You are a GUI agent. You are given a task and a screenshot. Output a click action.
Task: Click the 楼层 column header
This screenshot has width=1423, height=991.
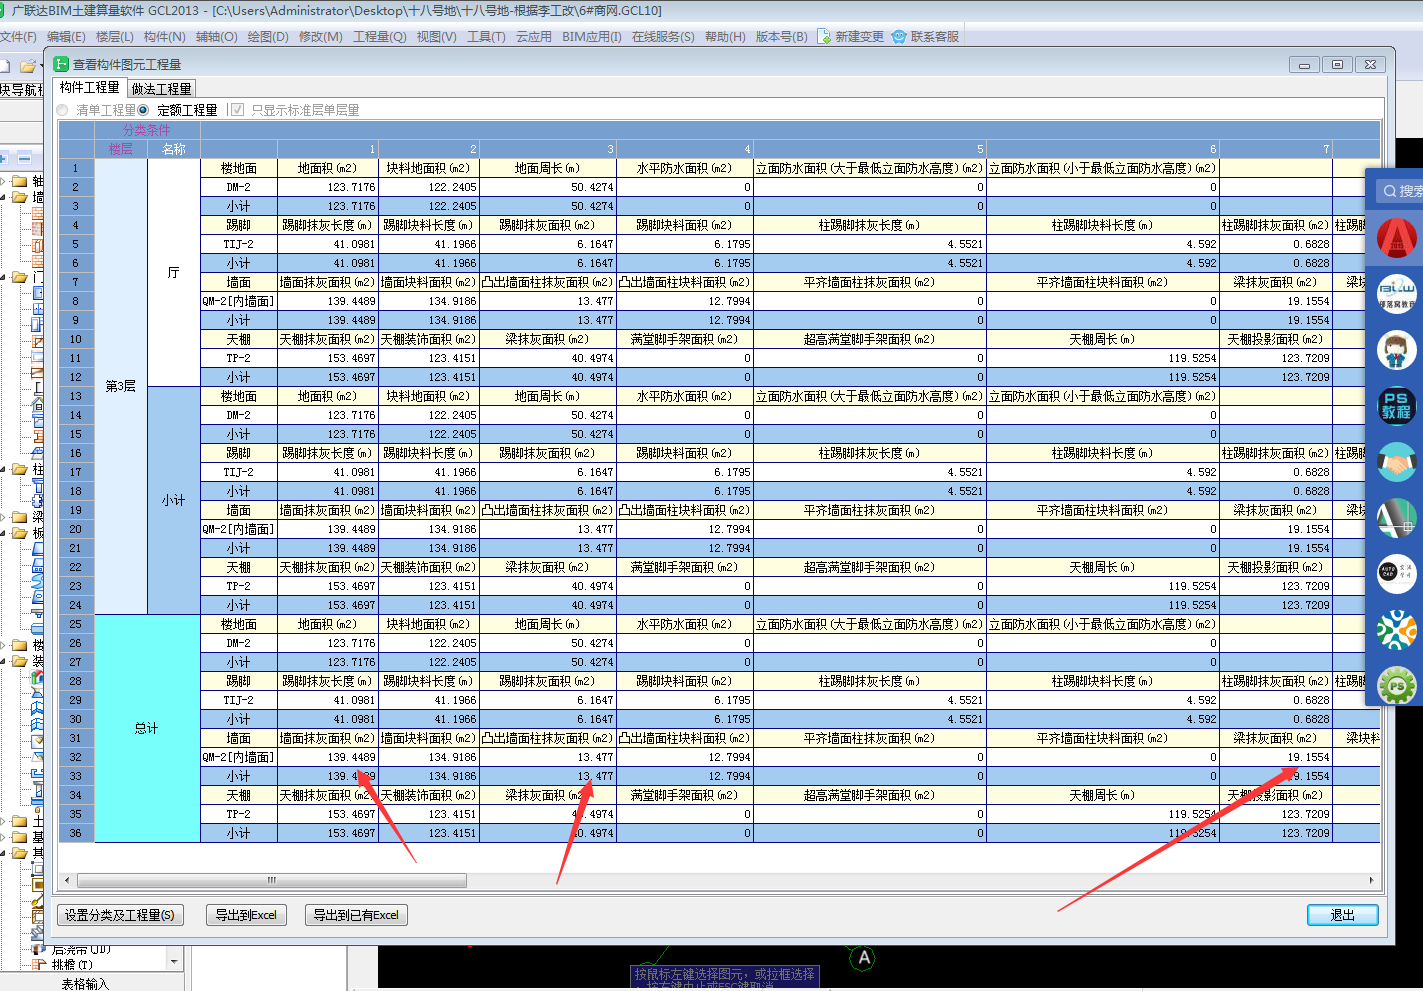click(121, 149)
